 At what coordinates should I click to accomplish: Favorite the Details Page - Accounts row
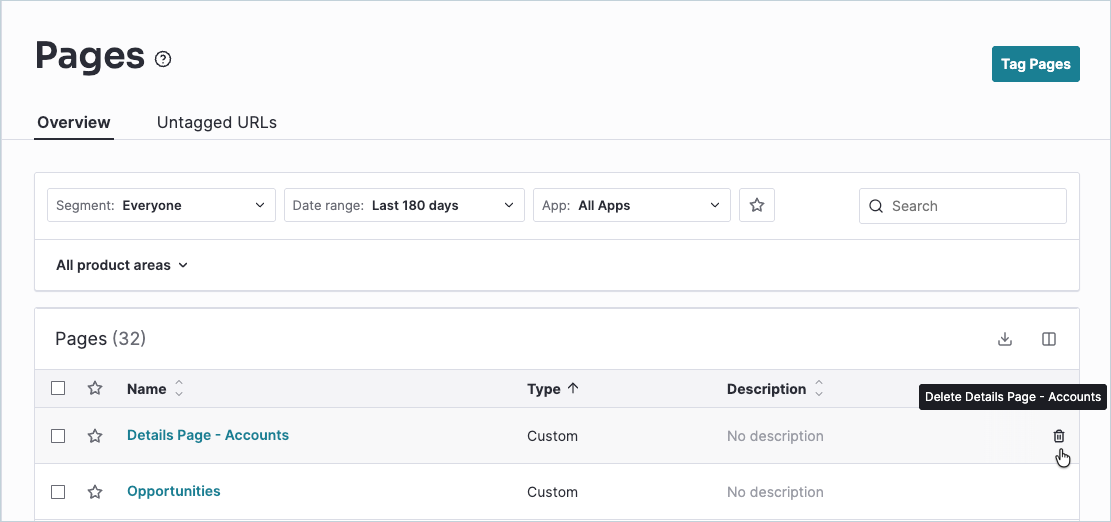click(95, 436)
